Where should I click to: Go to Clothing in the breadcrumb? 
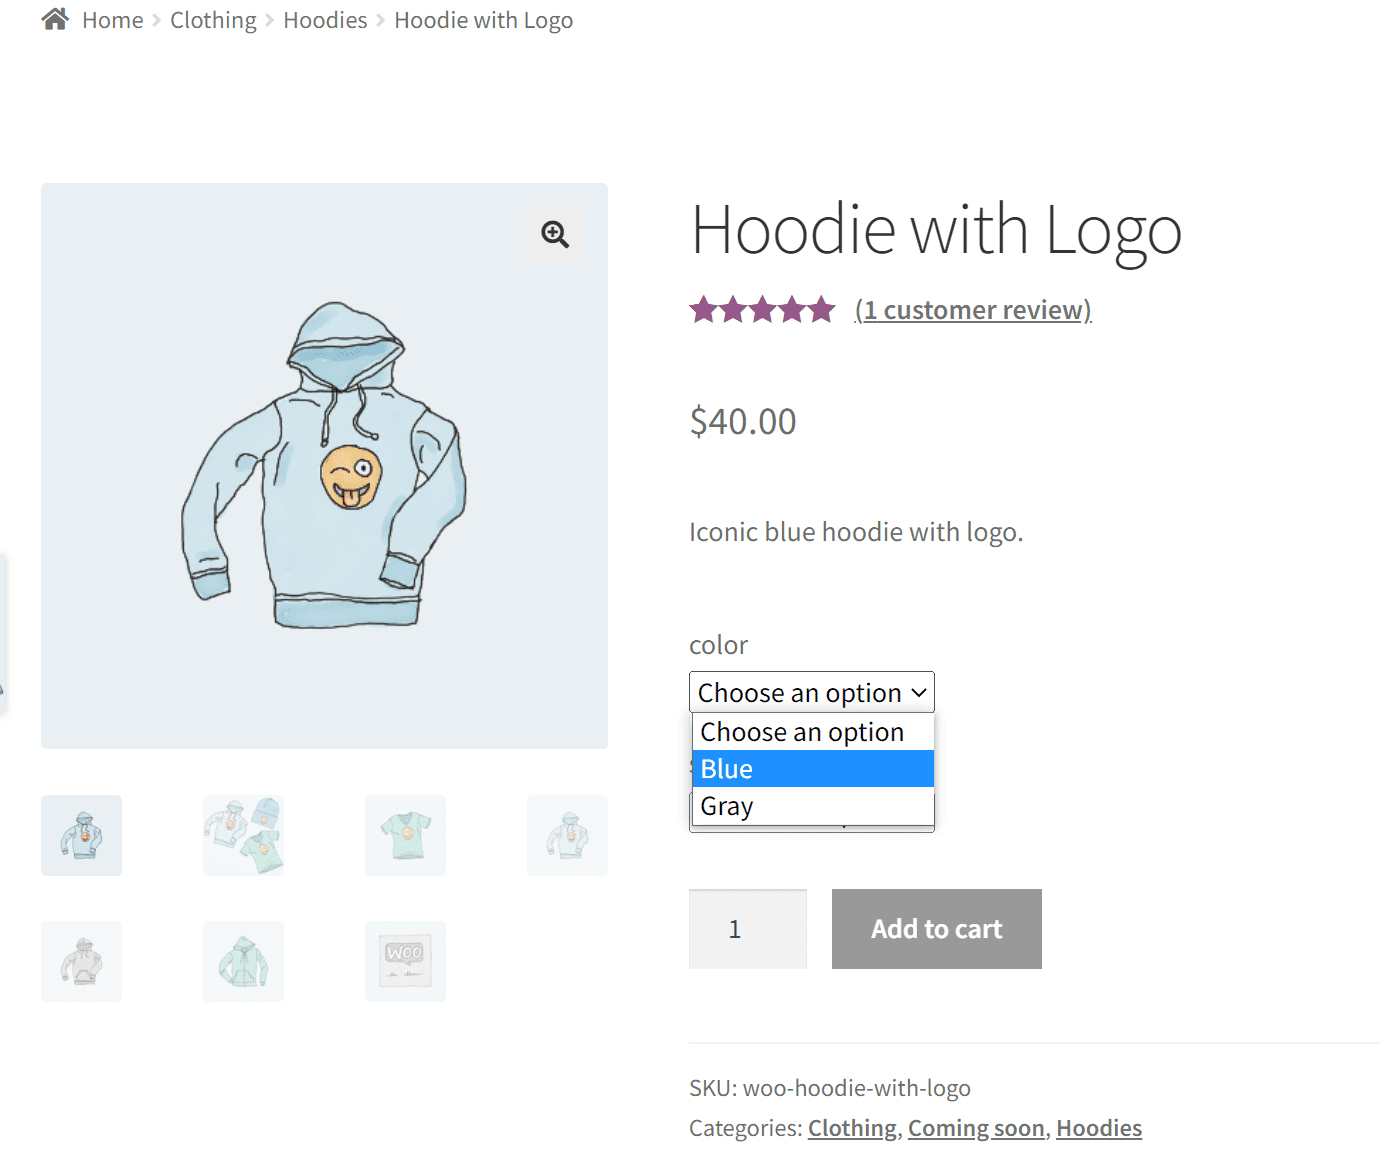click(x=213, y=20)
